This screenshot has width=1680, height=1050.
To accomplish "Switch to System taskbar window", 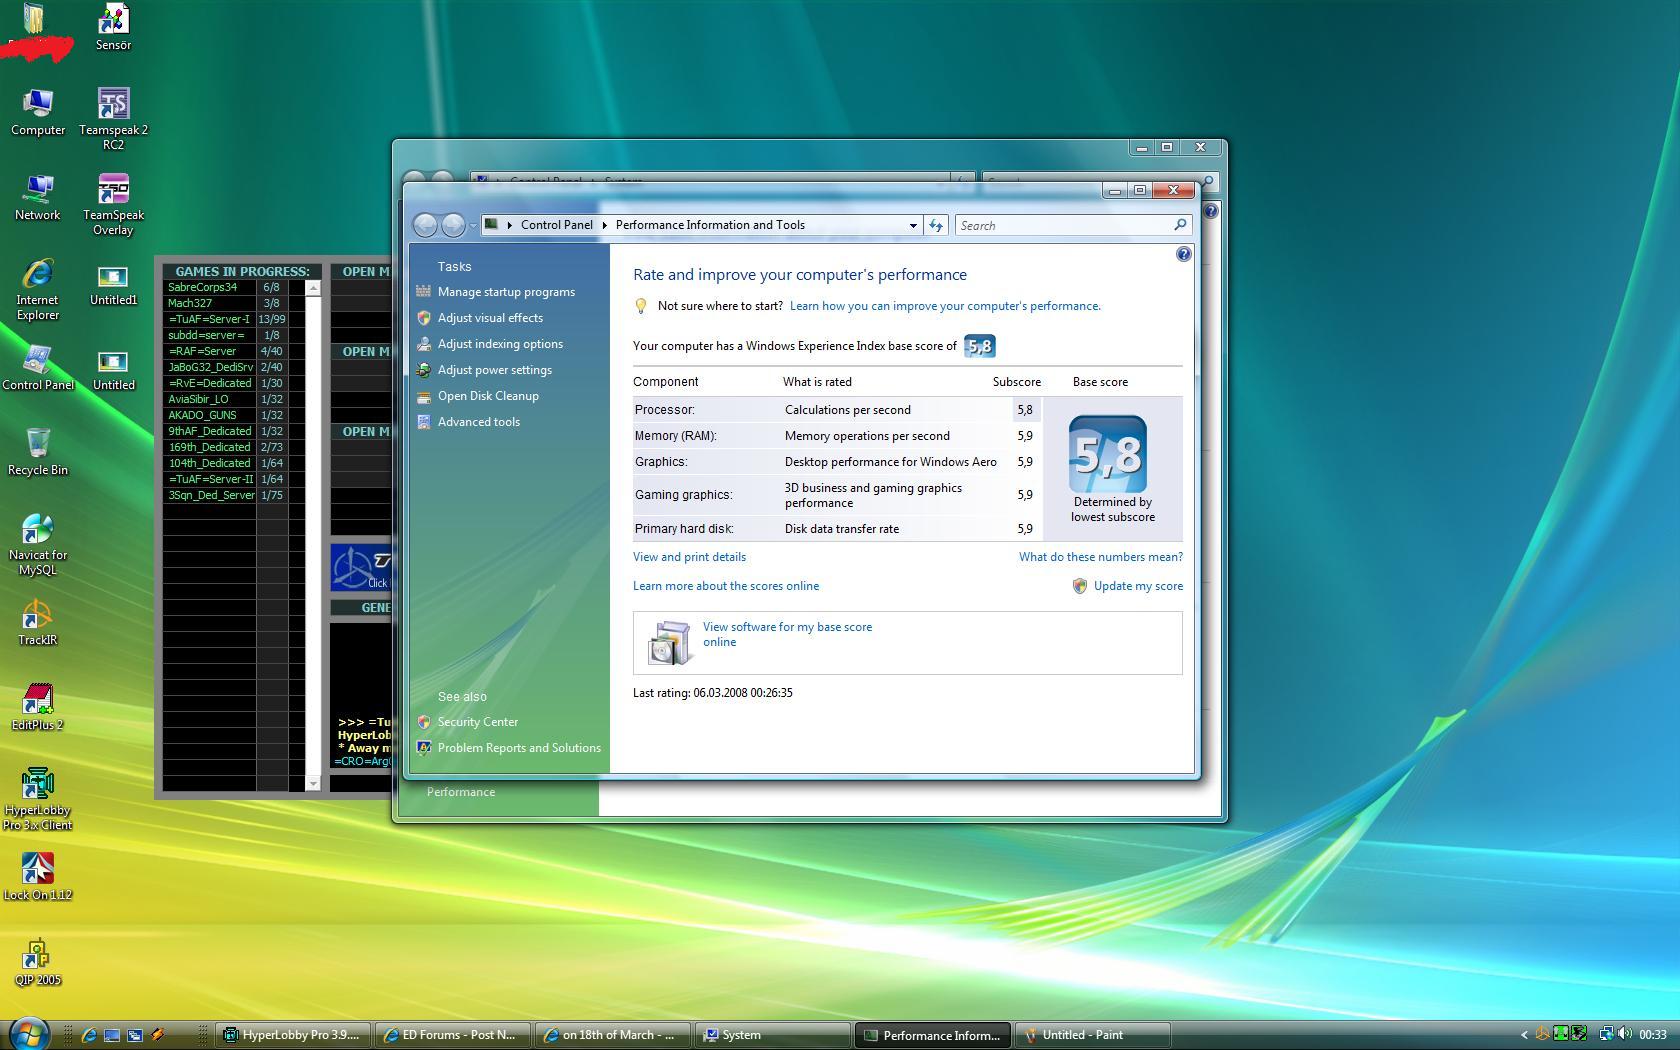I will (x=771, y=1035).
